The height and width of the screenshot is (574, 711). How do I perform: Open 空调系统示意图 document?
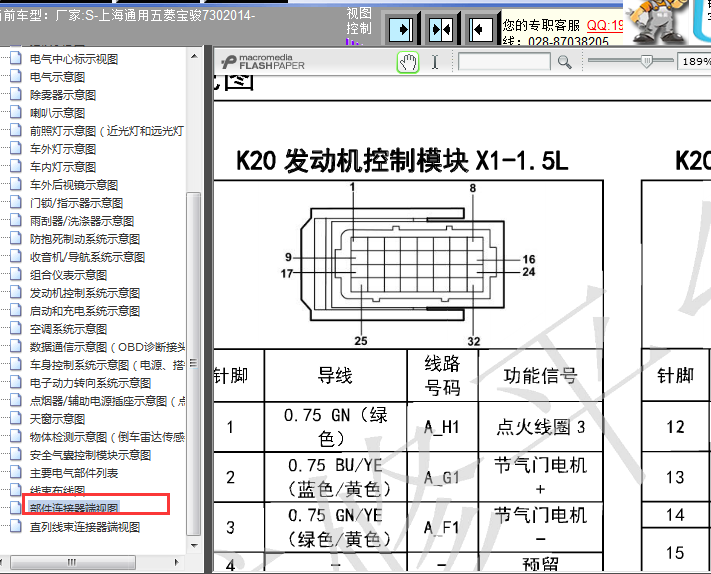pos(68,329)
